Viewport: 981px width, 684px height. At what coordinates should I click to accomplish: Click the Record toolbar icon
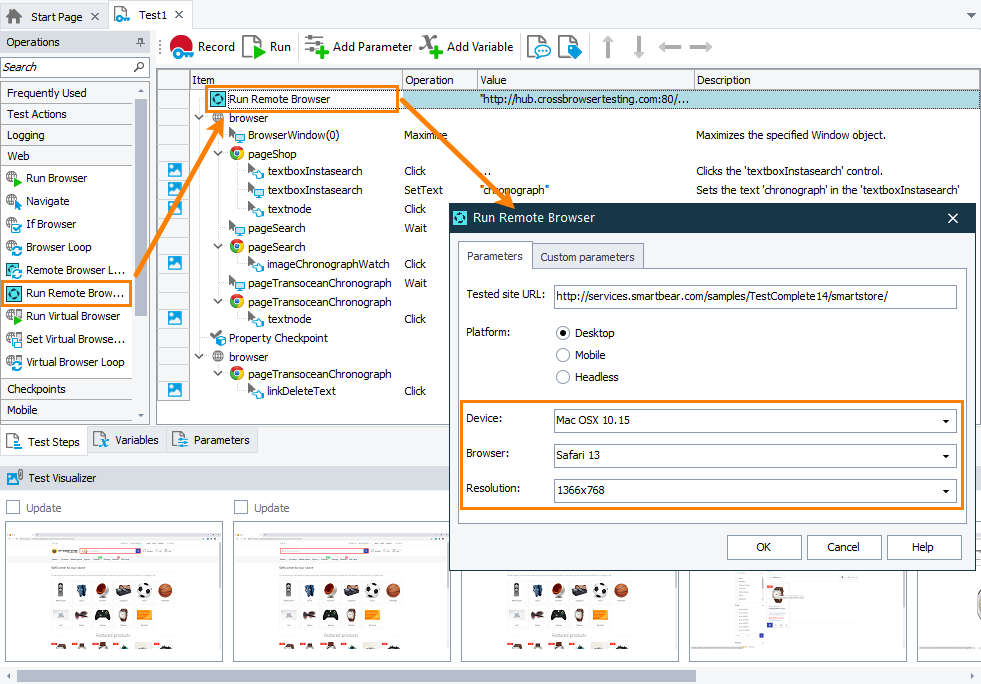(x=182, y=46)
